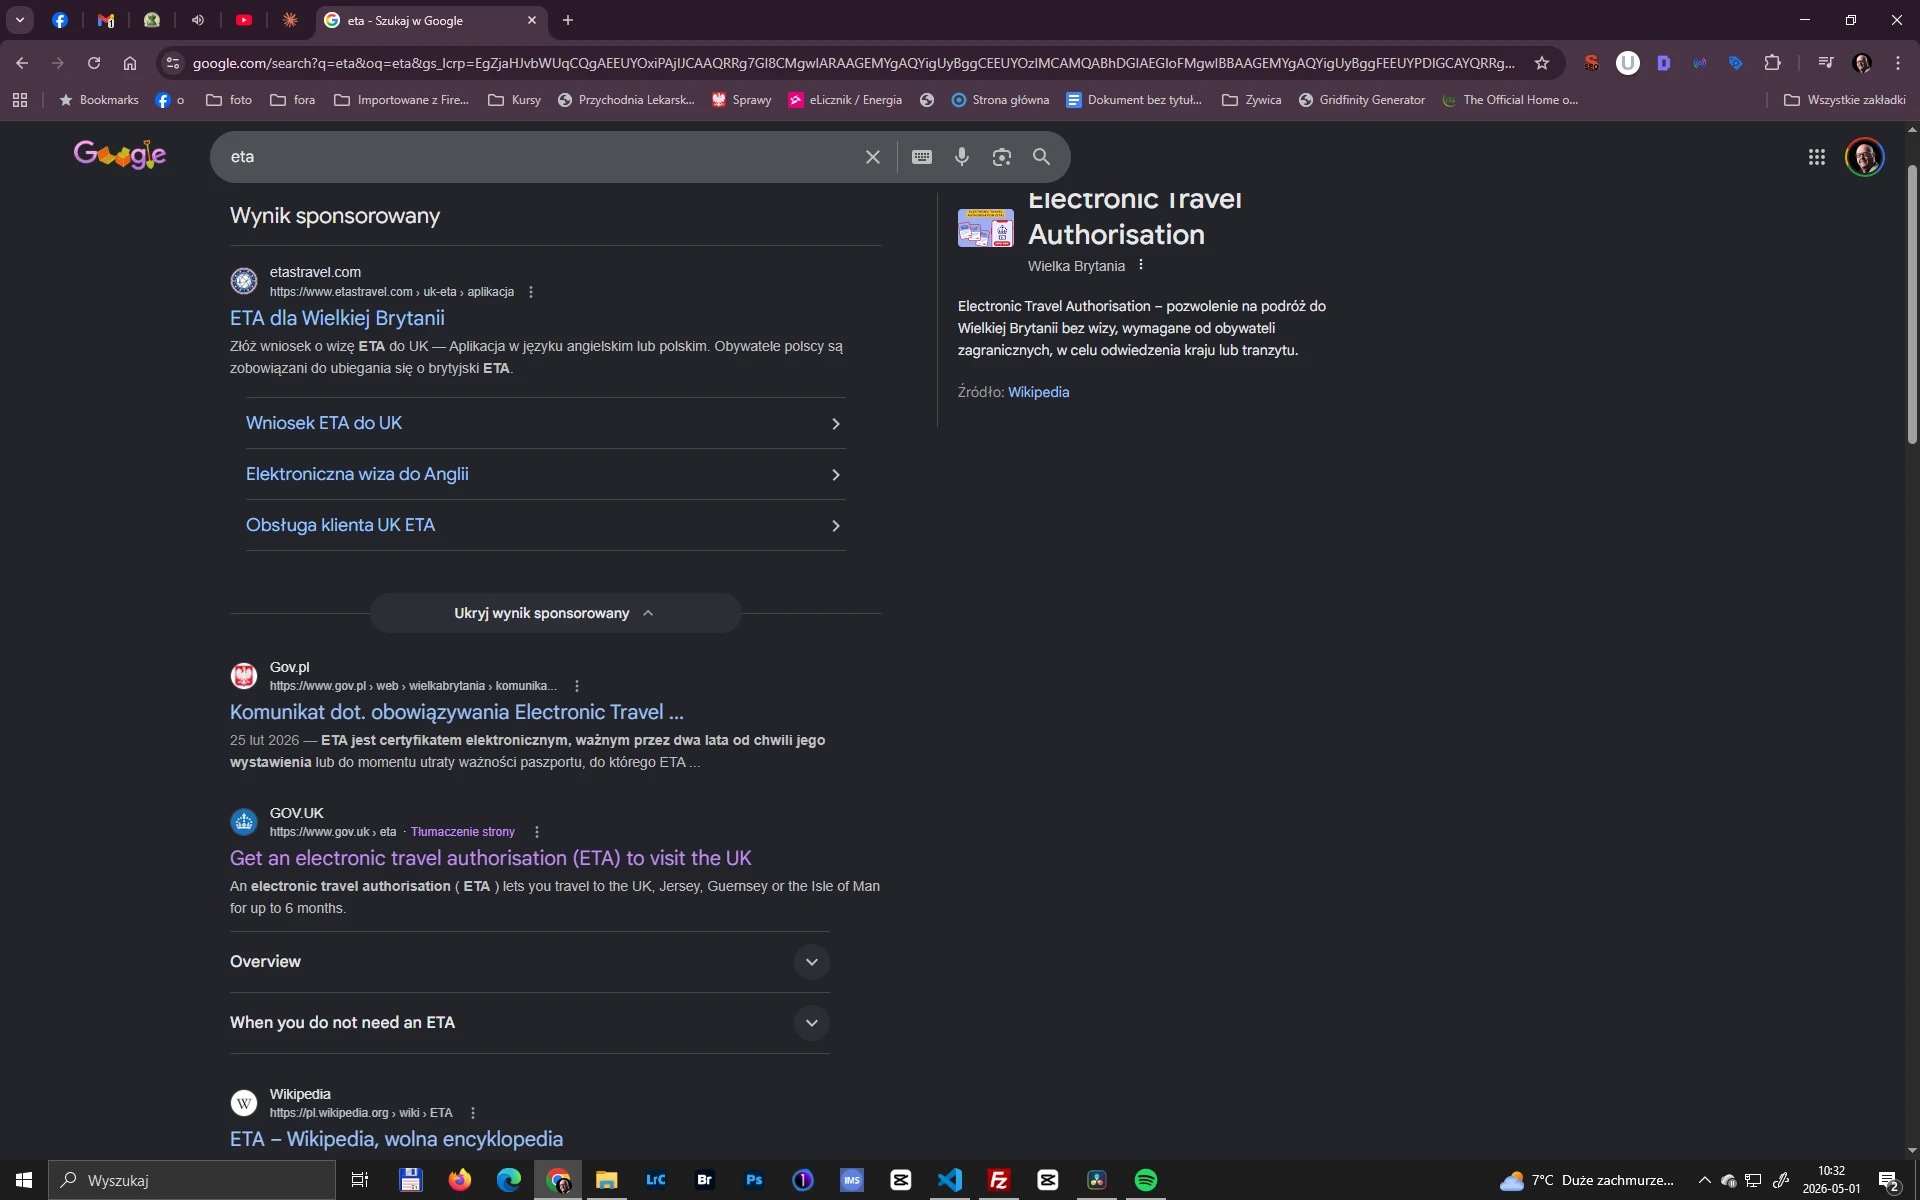
Task: Open the Google account avatar on the page
Action: tap(1865, 157)
